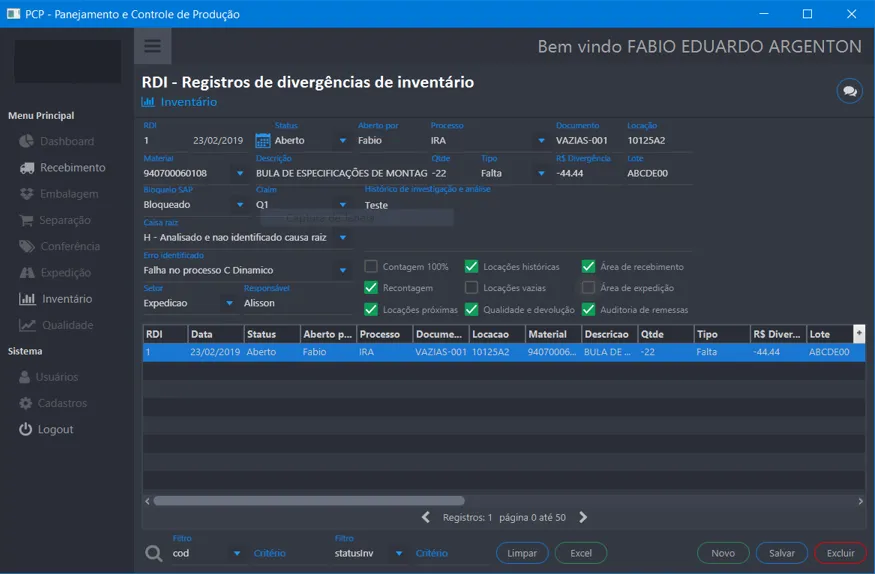Sort by the Status column header
The height and width of the screenshot is (574, 875).
tap(272, 334)
